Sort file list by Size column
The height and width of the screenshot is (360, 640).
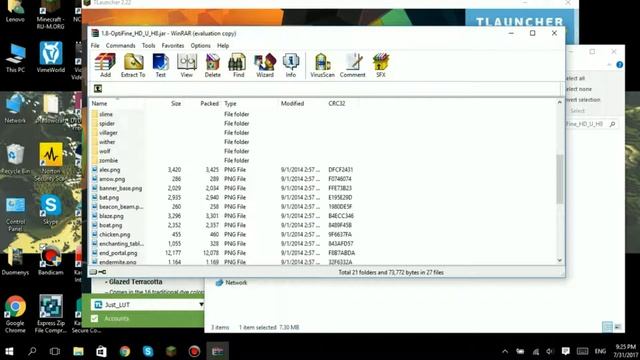tap(176, 104)
